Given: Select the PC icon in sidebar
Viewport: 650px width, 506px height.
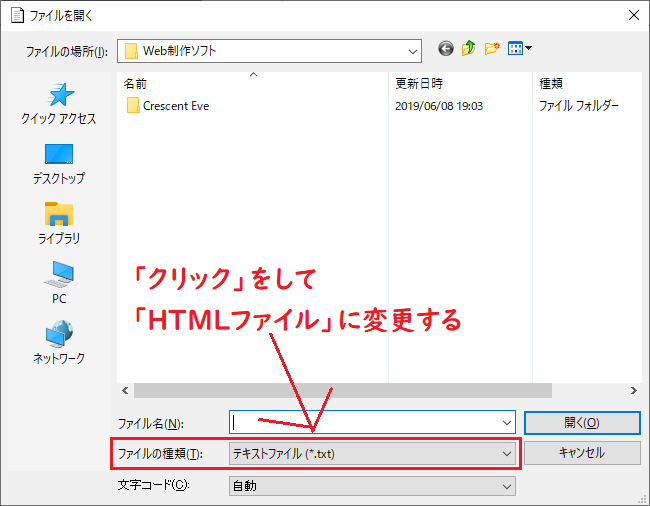Looking at the screenshot, I should 59,284.
